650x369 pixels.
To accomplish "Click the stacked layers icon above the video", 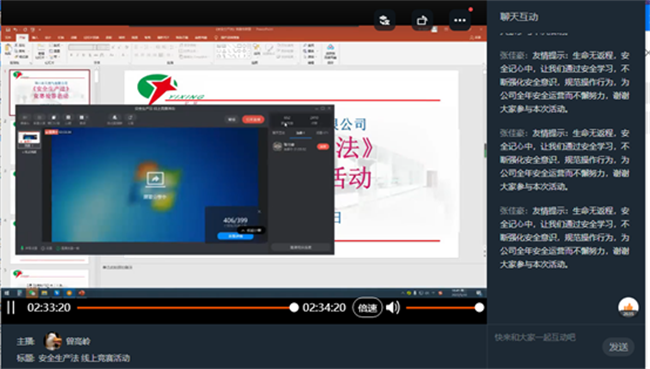I will (384, 20).
